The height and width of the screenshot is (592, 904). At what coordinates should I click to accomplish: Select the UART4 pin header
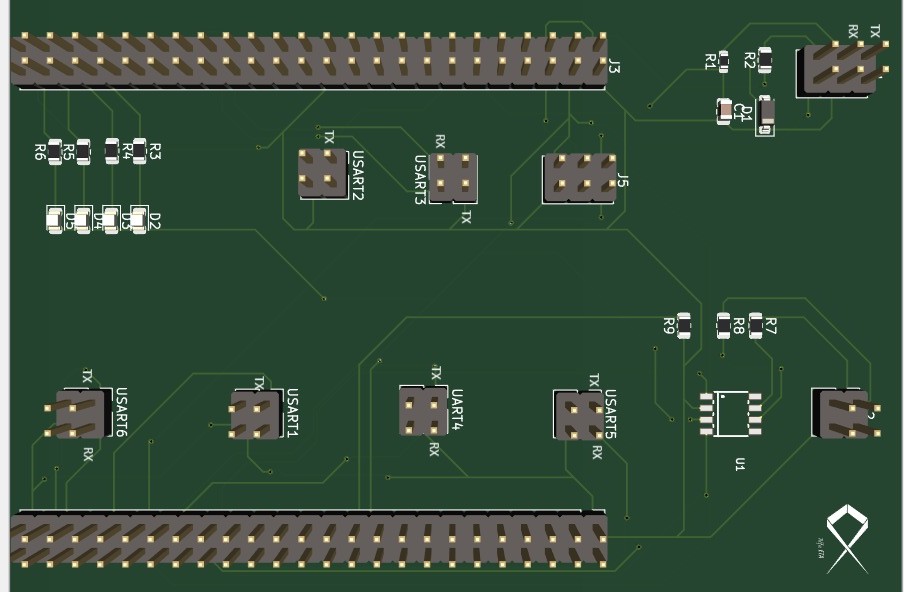coord(423,410)
